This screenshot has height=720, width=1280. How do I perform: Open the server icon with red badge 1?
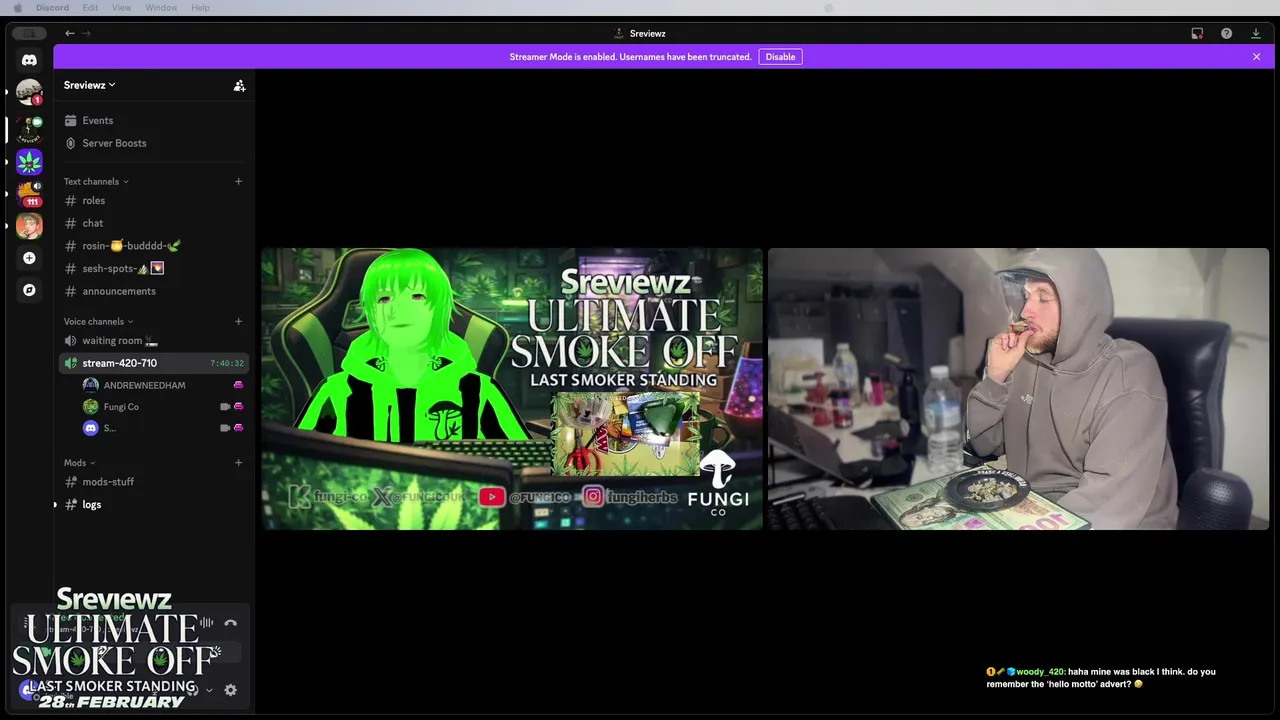coord(29,92)
